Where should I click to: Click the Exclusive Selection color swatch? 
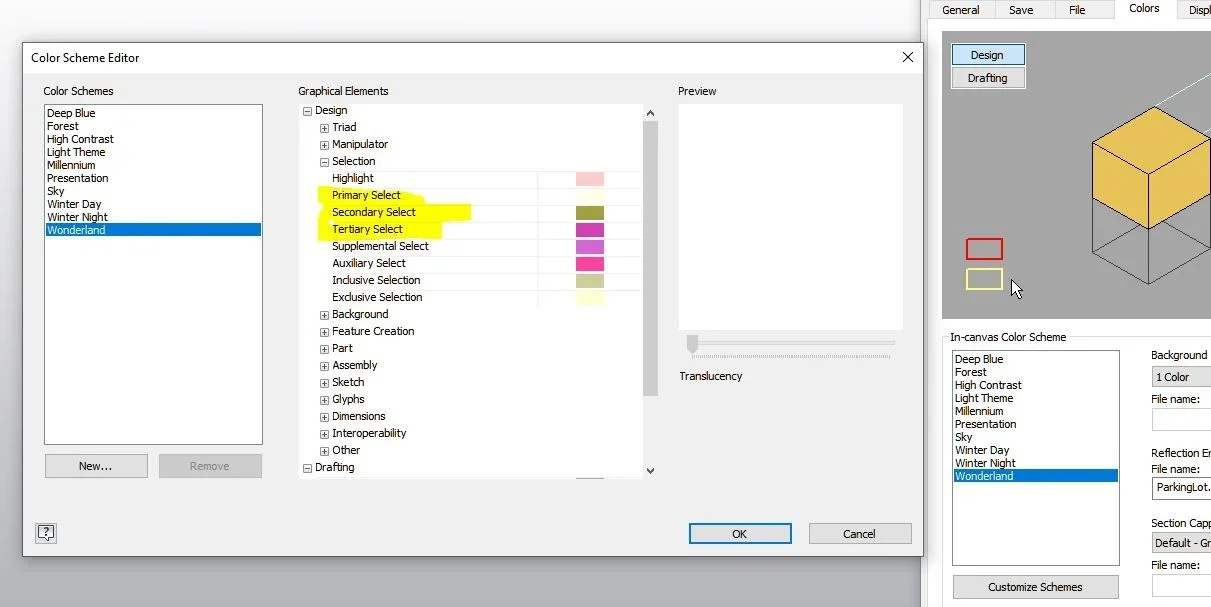pos(590,298)
